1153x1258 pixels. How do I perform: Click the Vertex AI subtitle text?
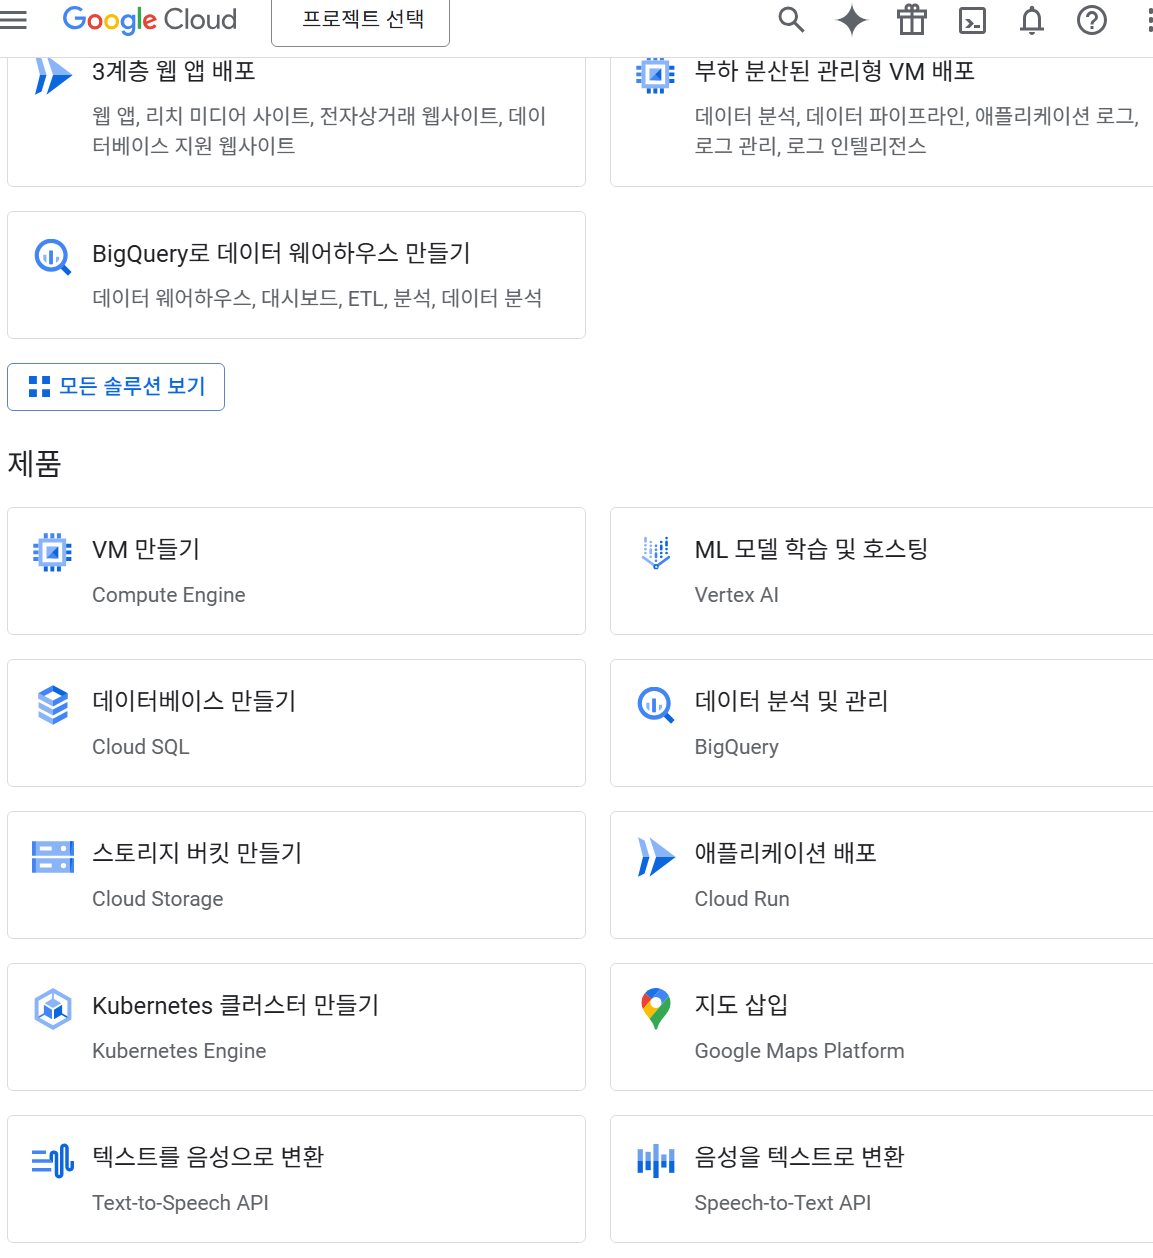tap(737, 595)
